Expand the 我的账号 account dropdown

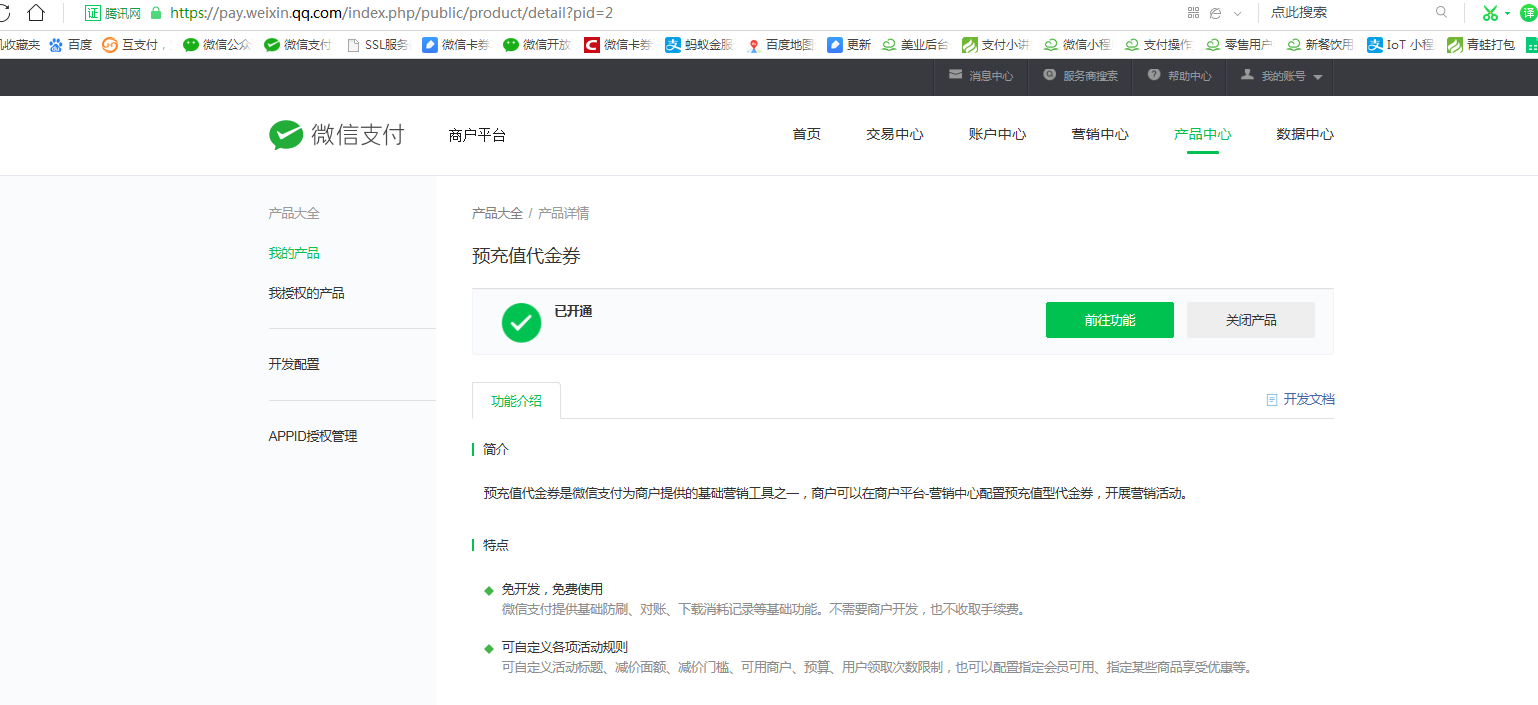click(x=1282, y=76)
